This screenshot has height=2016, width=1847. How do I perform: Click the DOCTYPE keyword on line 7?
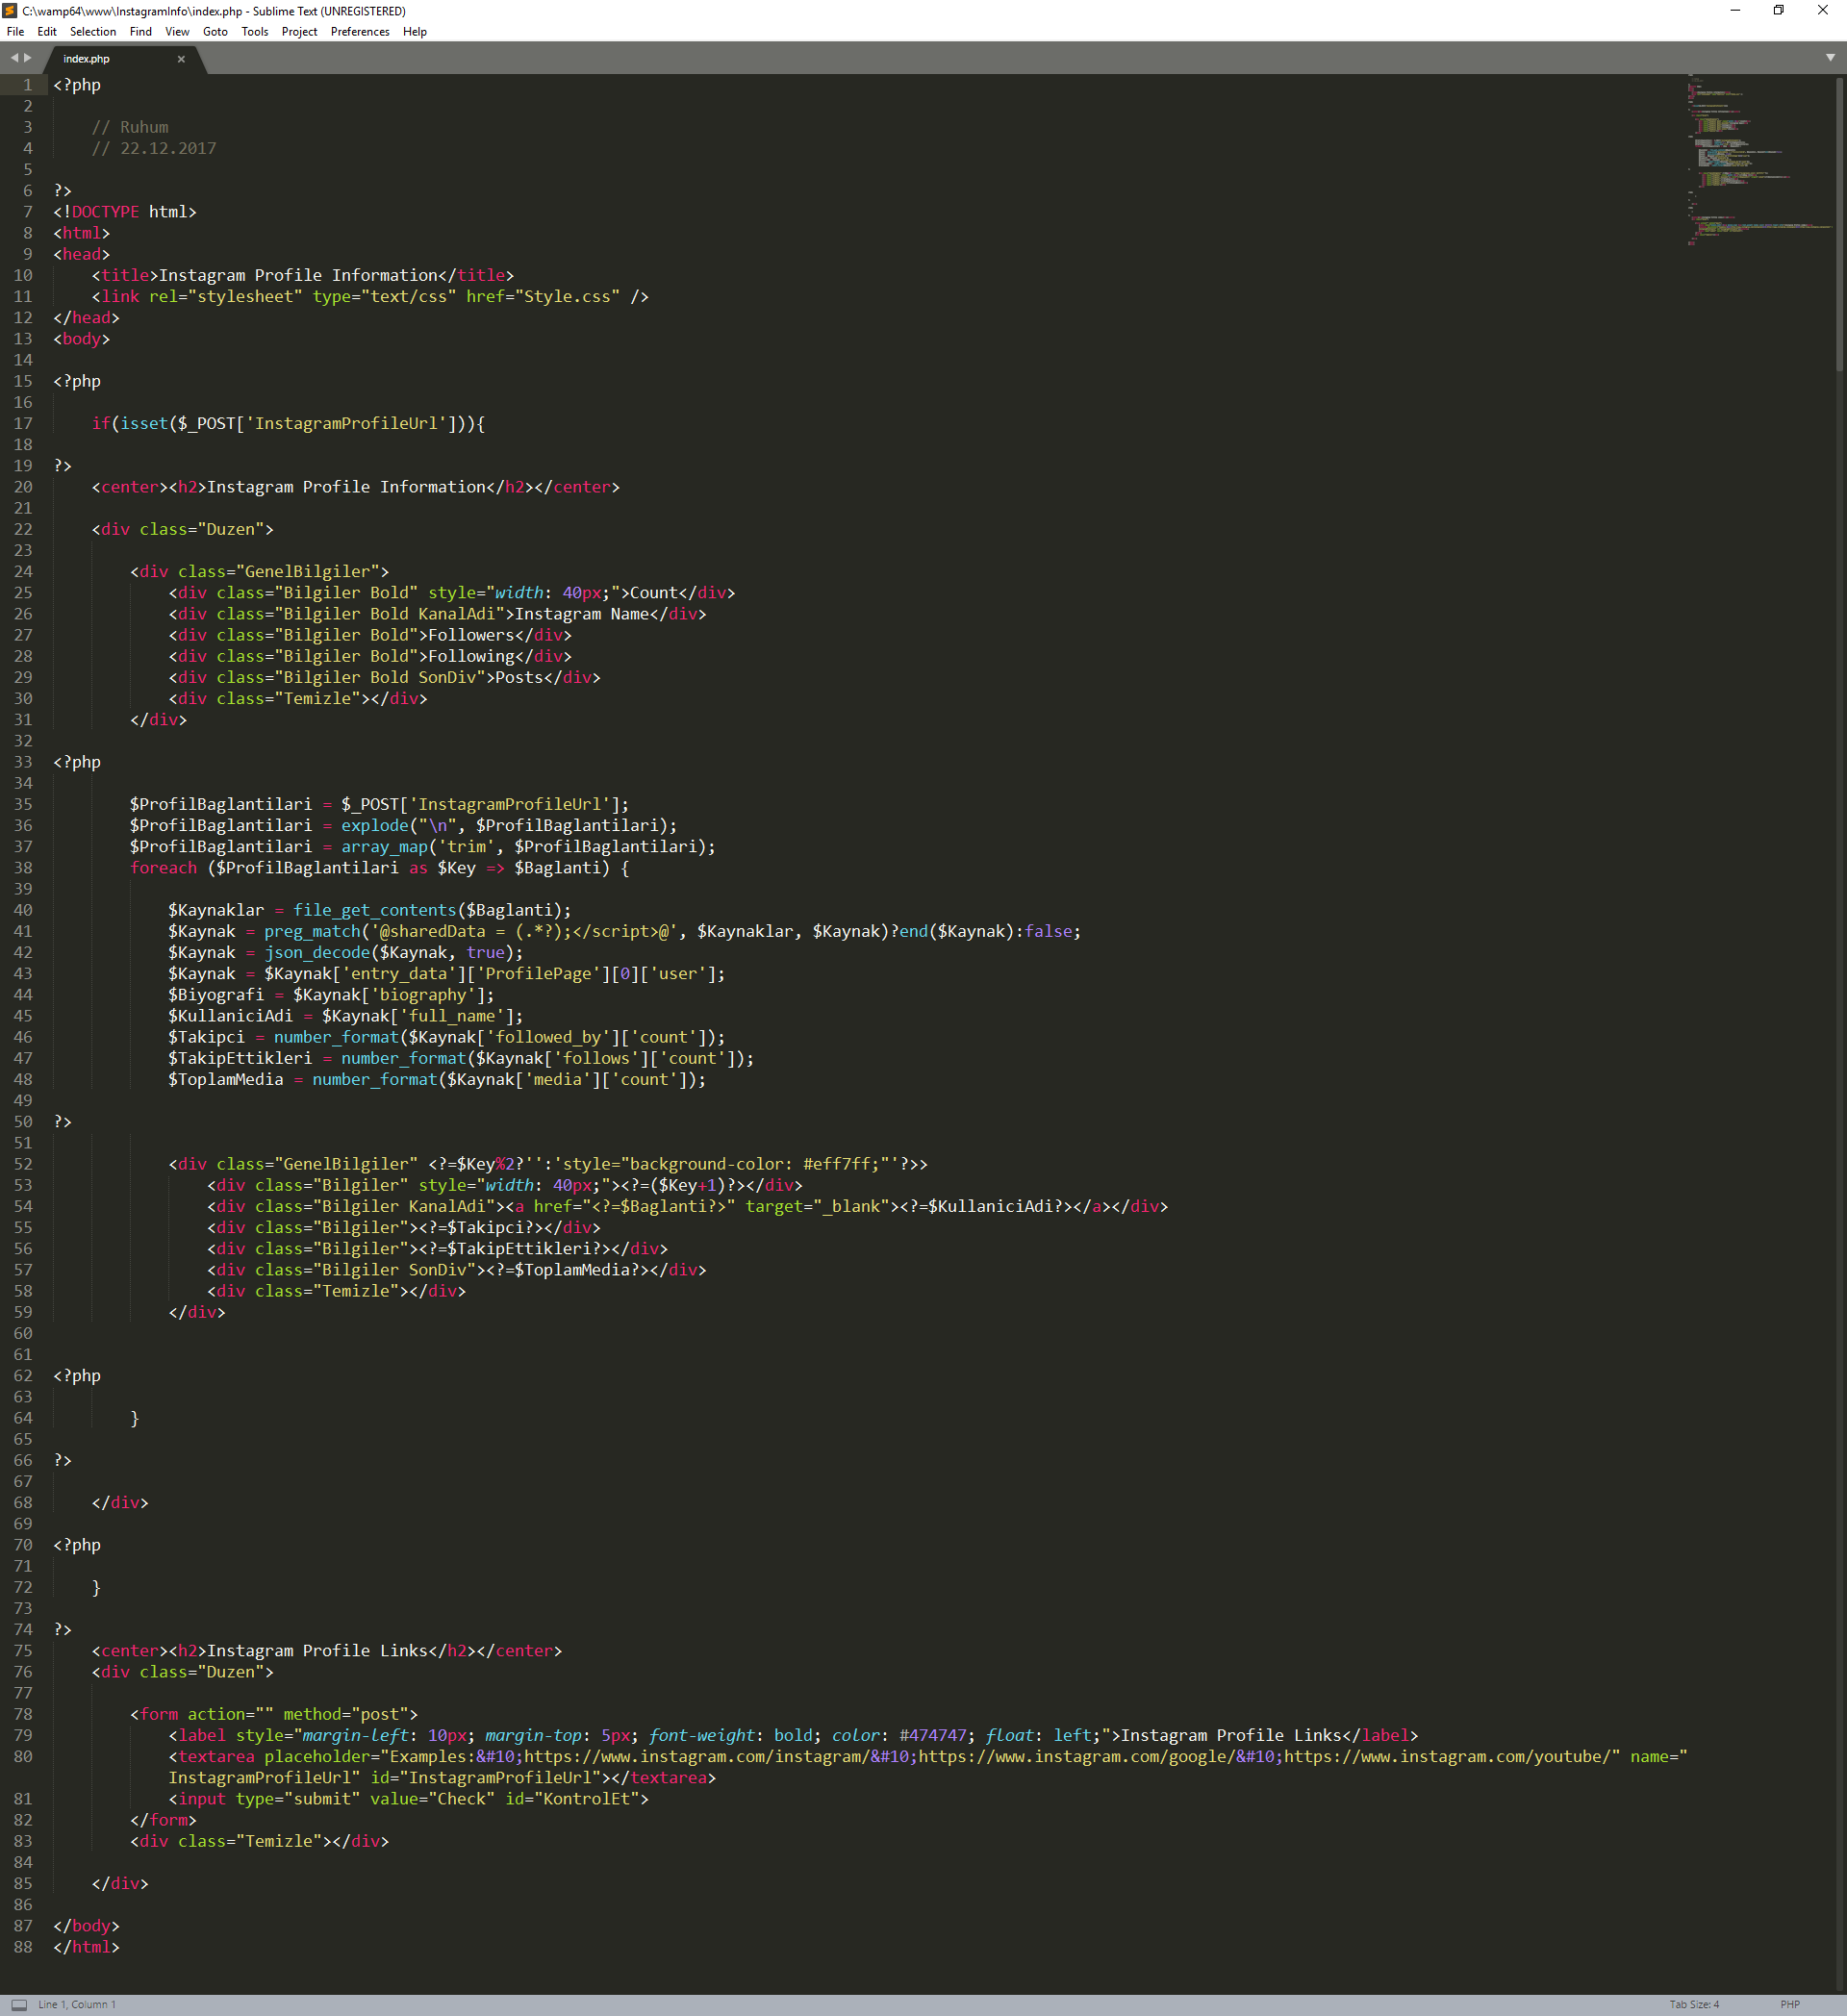click(106, 212)
